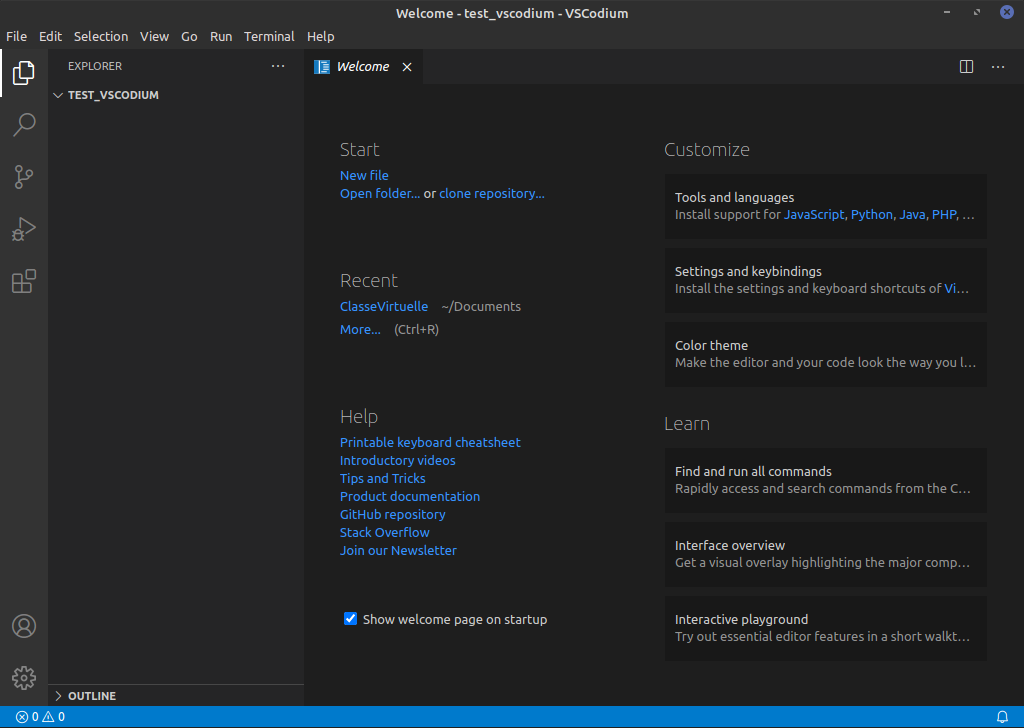Open the Run and Debug view
Image resolution: width=1024 pixels, height=728 pixels.
[x=24, y=230]
